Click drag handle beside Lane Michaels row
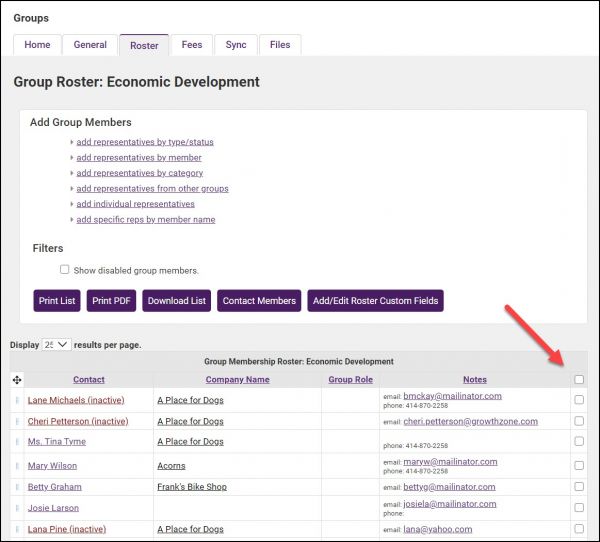 coord(17,400)
